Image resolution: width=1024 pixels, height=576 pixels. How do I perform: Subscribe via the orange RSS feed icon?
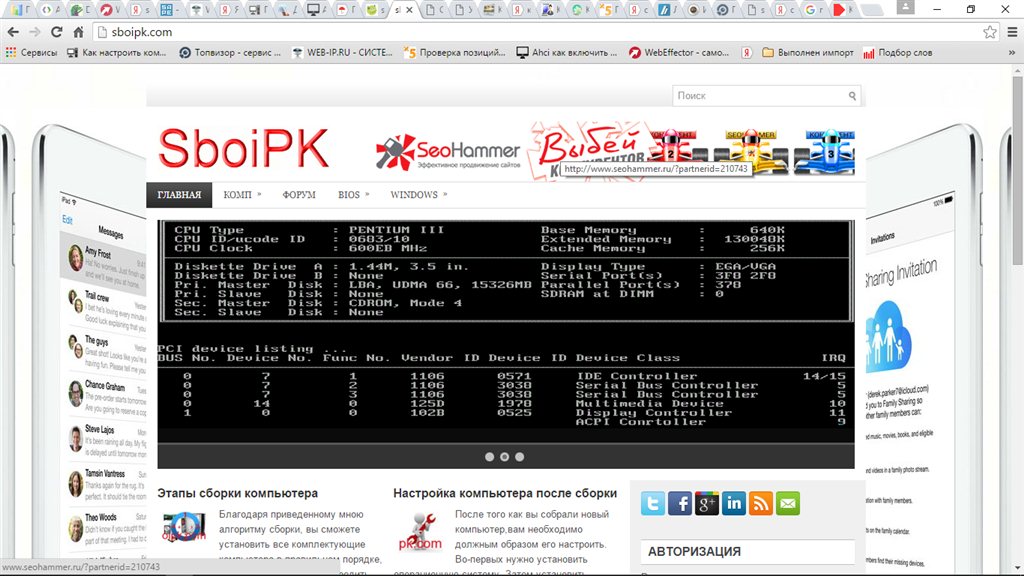[x=761, y=504]
